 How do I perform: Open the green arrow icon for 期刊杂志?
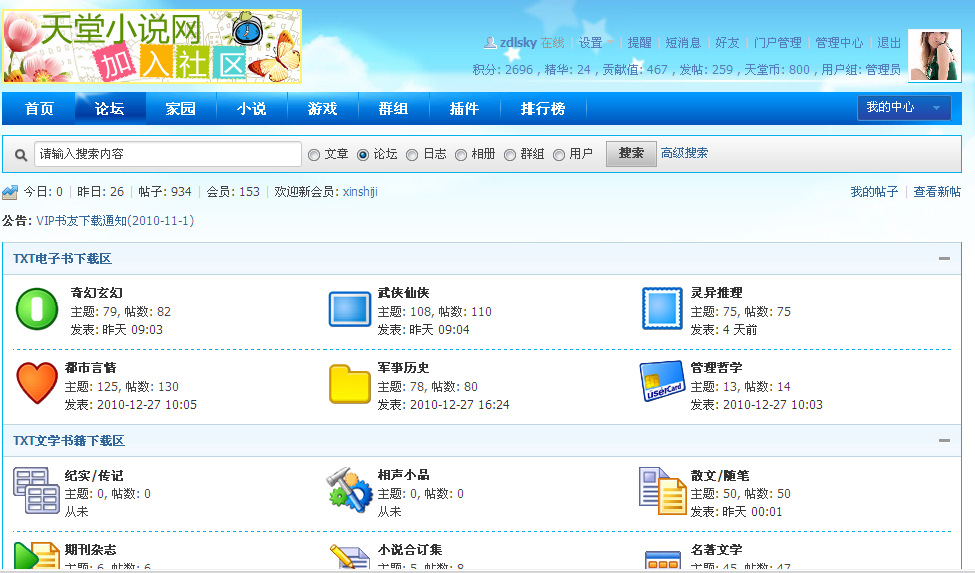pyautogui.click(x=37, y=556)
